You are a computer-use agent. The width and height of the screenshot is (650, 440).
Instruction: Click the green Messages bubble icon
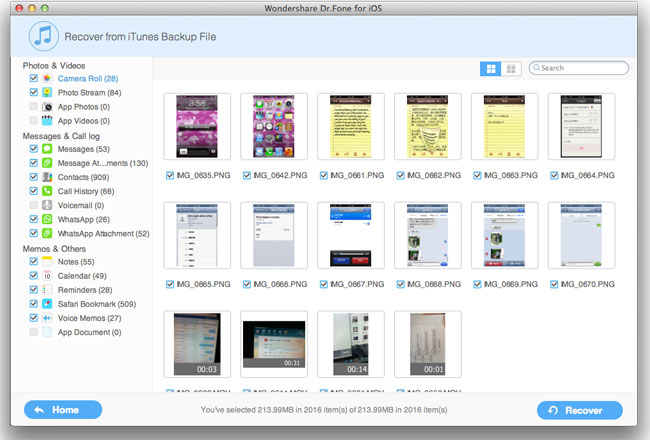coord(47,148)
